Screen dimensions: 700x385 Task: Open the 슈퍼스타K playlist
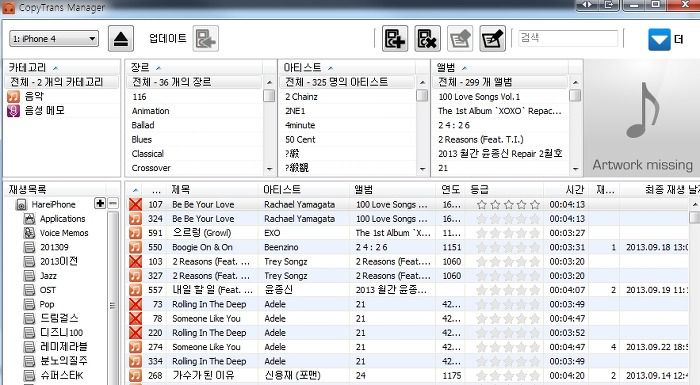(62, 376)
